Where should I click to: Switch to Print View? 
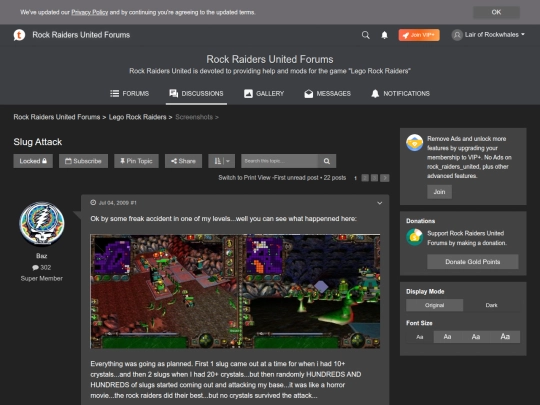pos(245,178)
